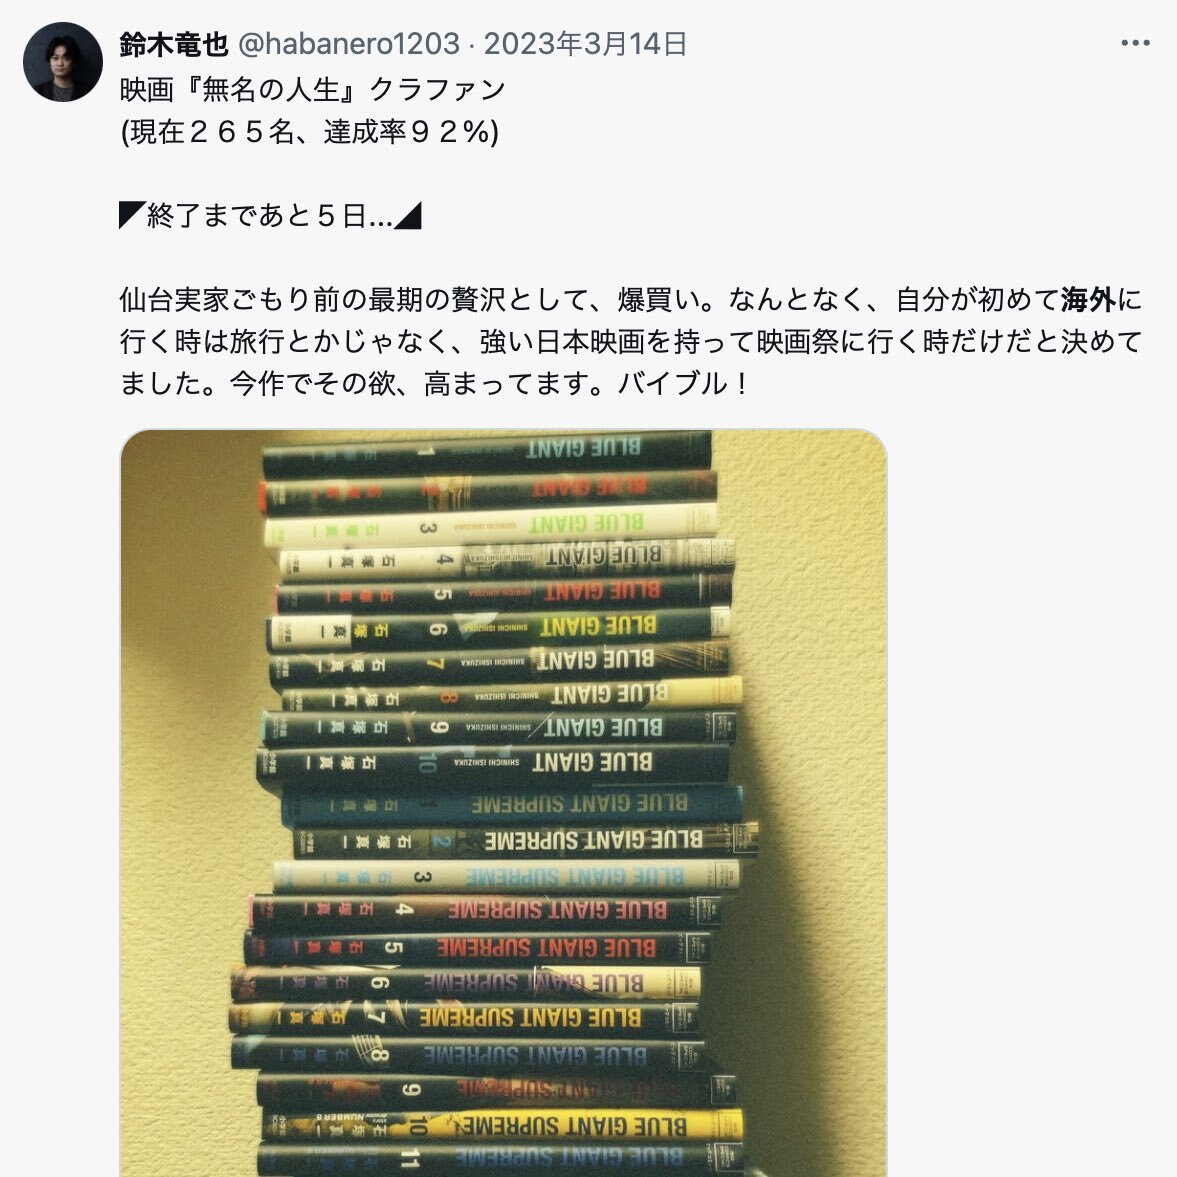
Task: Open the three-dot more options menu
Action: 1135,44
